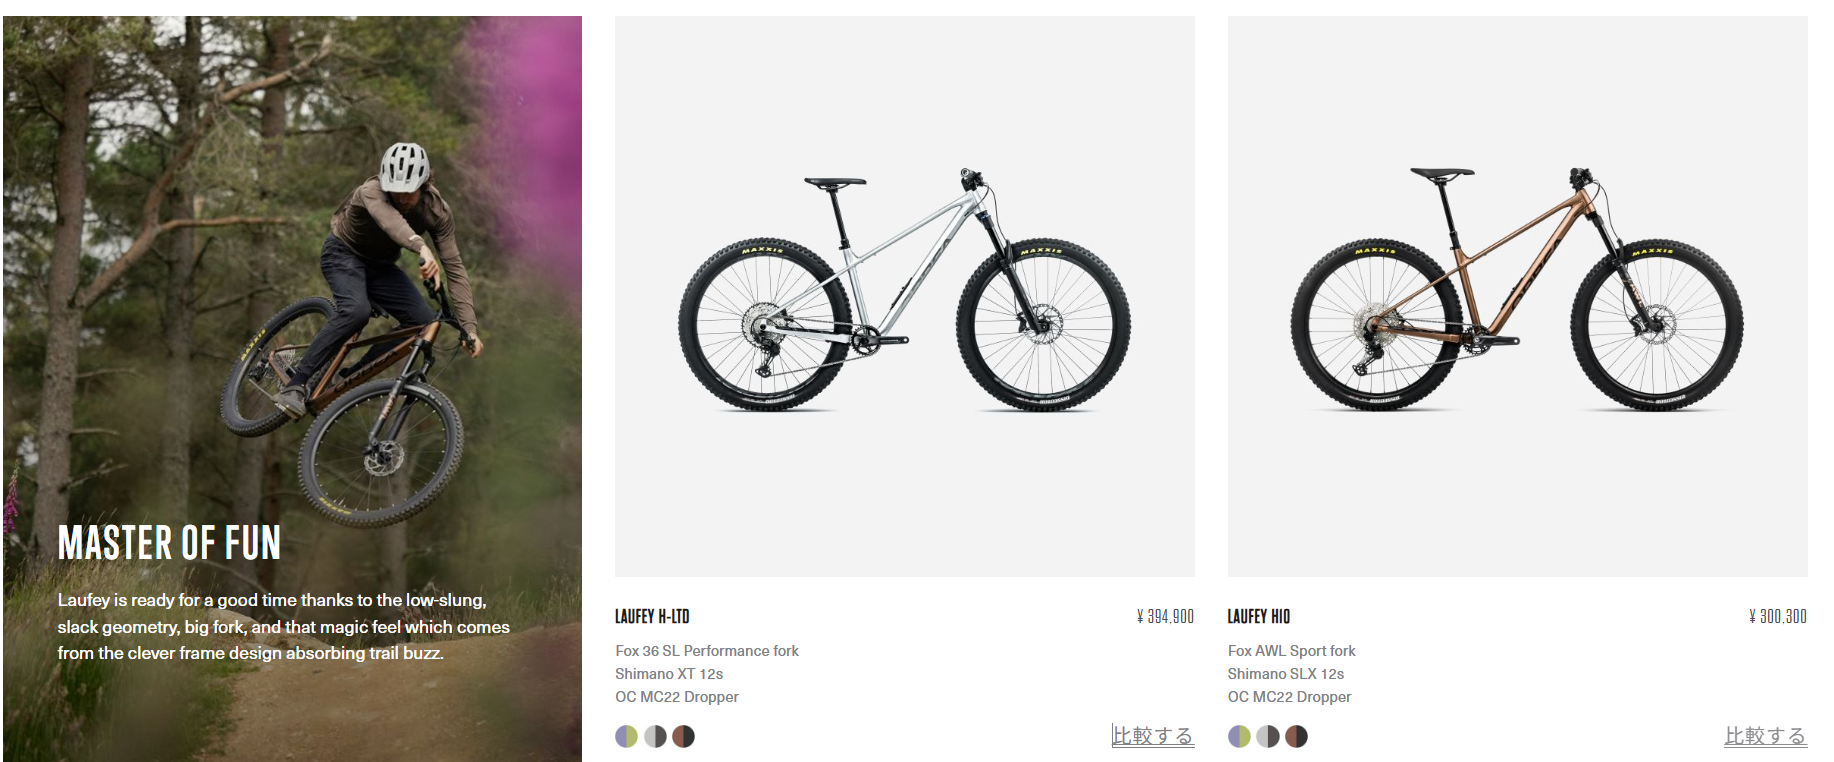This screenshot has width=1834, height=762.
Task: Click 比較する link under Laufey H10
Action: click(1765, 736)
